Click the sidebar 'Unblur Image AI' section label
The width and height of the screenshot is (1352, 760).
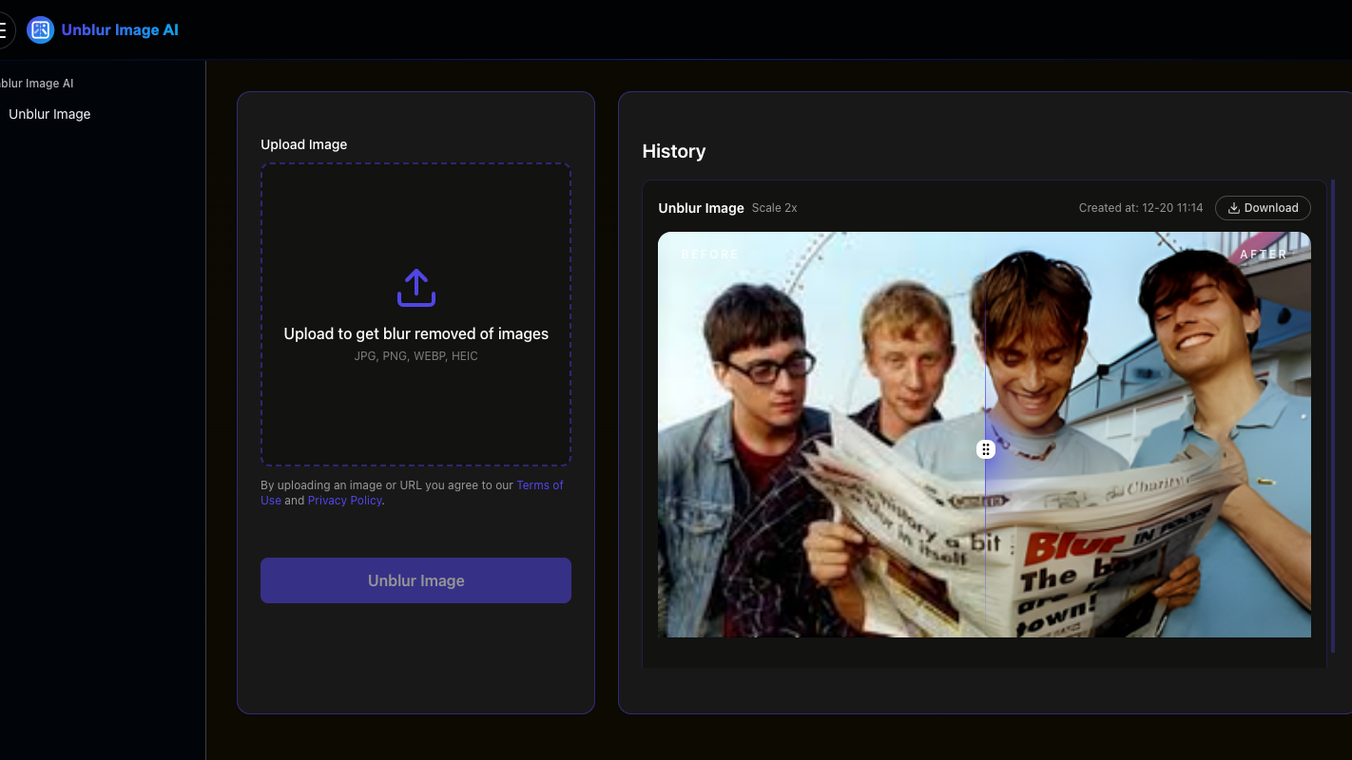[x=37, y=83]
